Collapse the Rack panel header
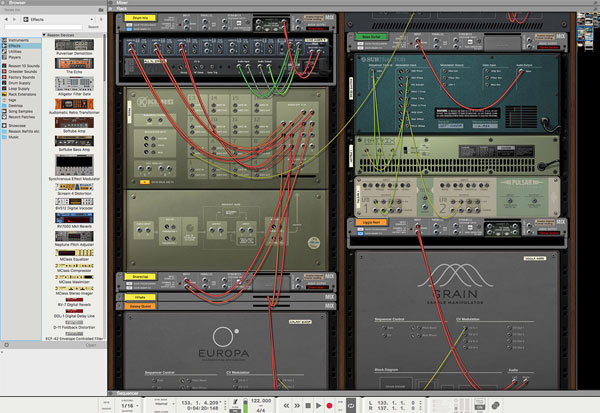The width and height of the screenshot is (600, 413). point(354,8)
